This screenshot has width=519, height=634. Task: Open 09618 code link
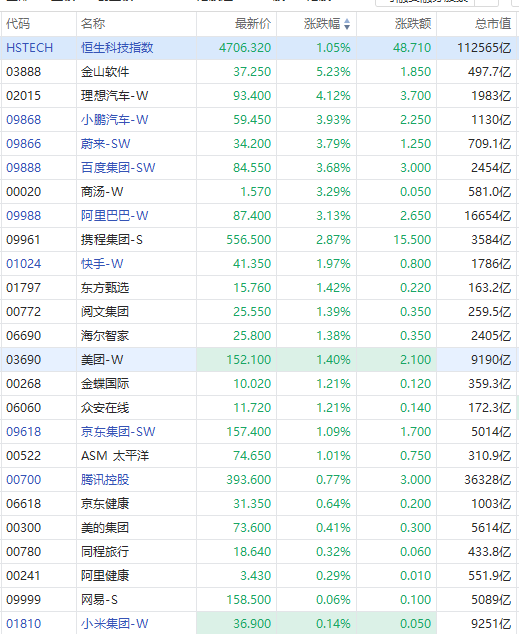(x=23, y=431)
